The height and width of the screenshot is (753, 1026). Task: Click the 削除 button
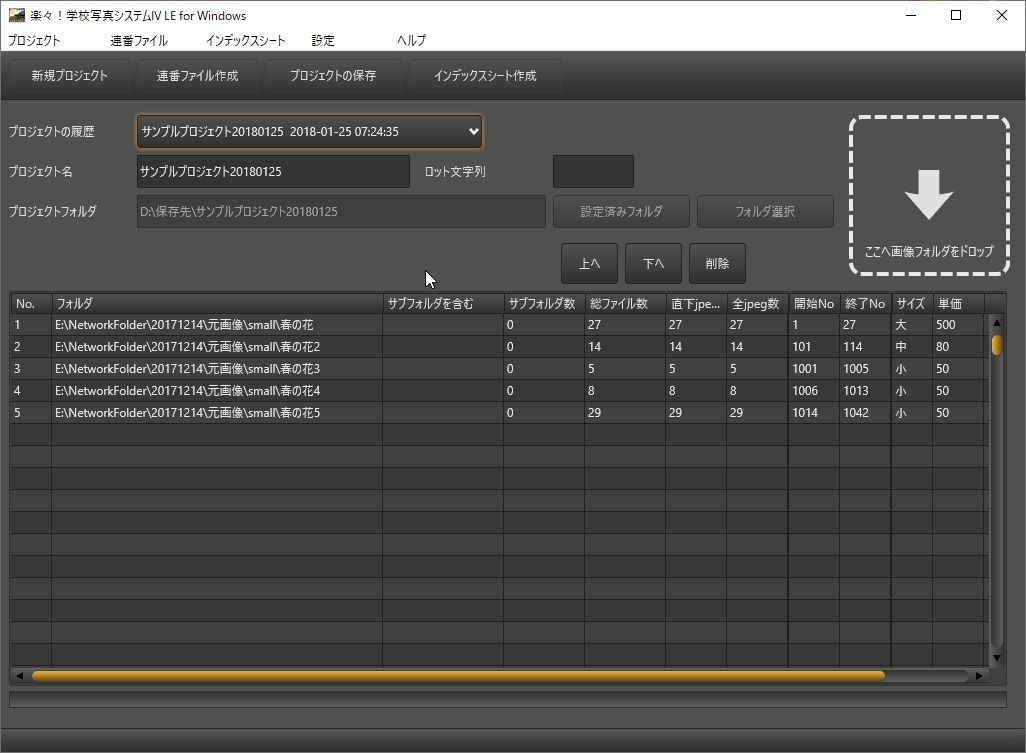(x=717, y=264)
